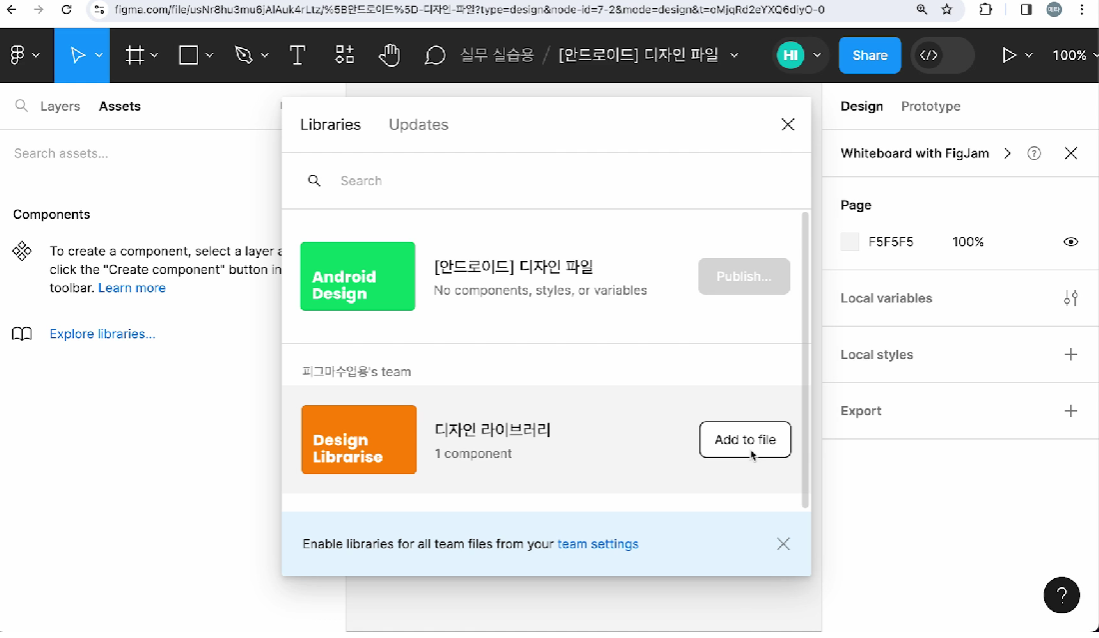The image size is (1099, 638).
Task: Open browser extensions puzzle icon
Action: [985, 10]
